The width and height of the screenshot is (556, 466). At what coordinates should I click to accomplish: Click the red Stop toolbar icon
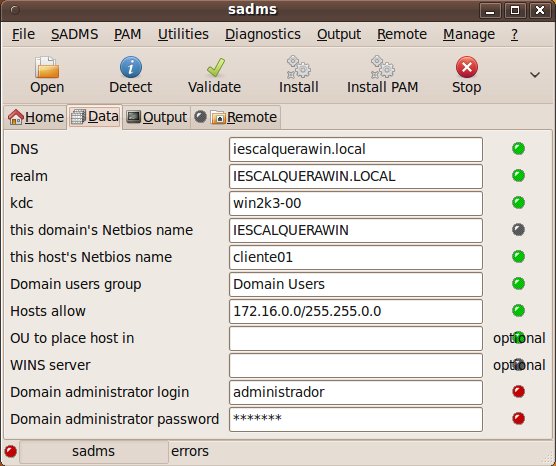point(467,67)
